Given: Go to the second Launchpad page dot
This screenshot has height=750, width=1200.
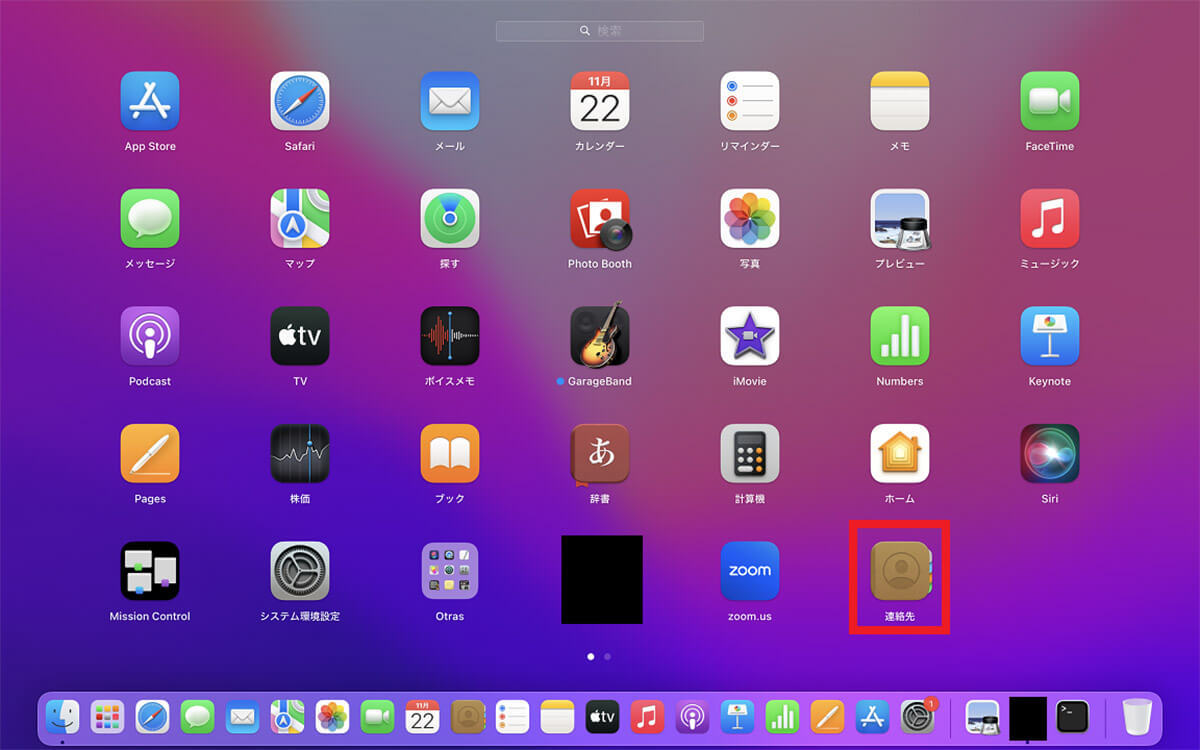Looking at the screenshot, I should (608, 657).
